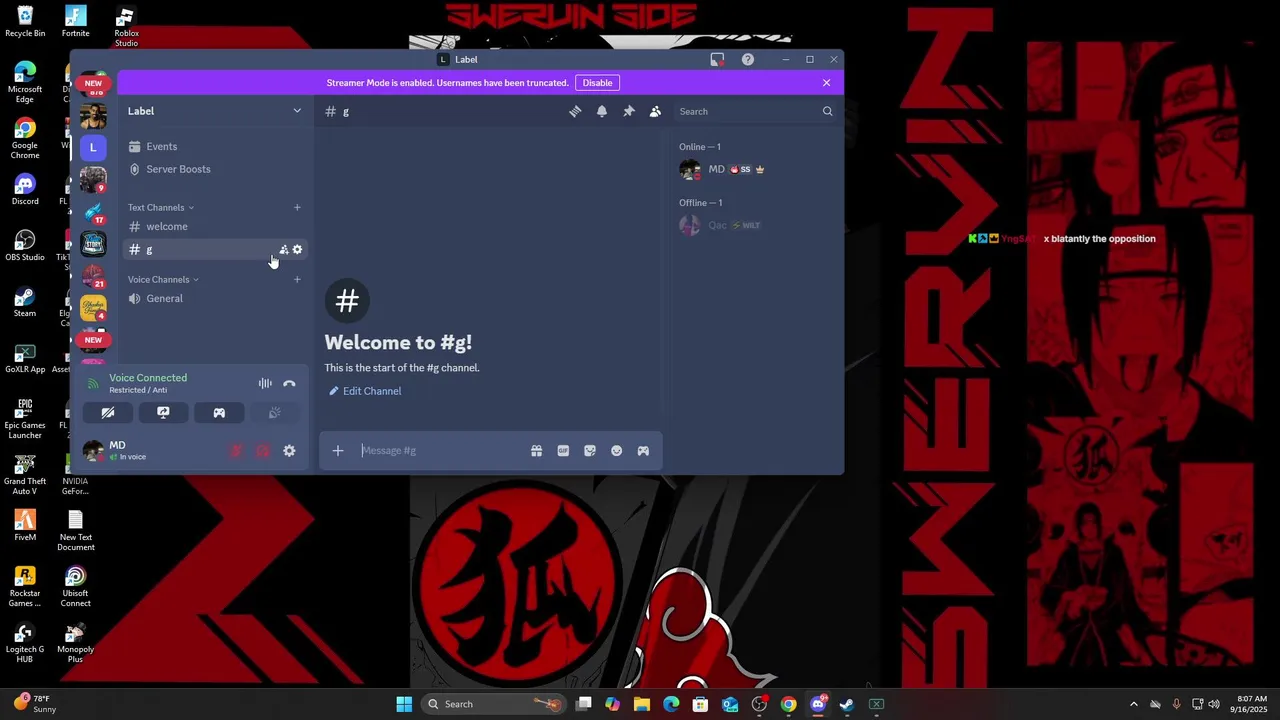Open the server with the 17 badge
The width and height of the screenshot is (1280, 720).
tap(93, 212)
